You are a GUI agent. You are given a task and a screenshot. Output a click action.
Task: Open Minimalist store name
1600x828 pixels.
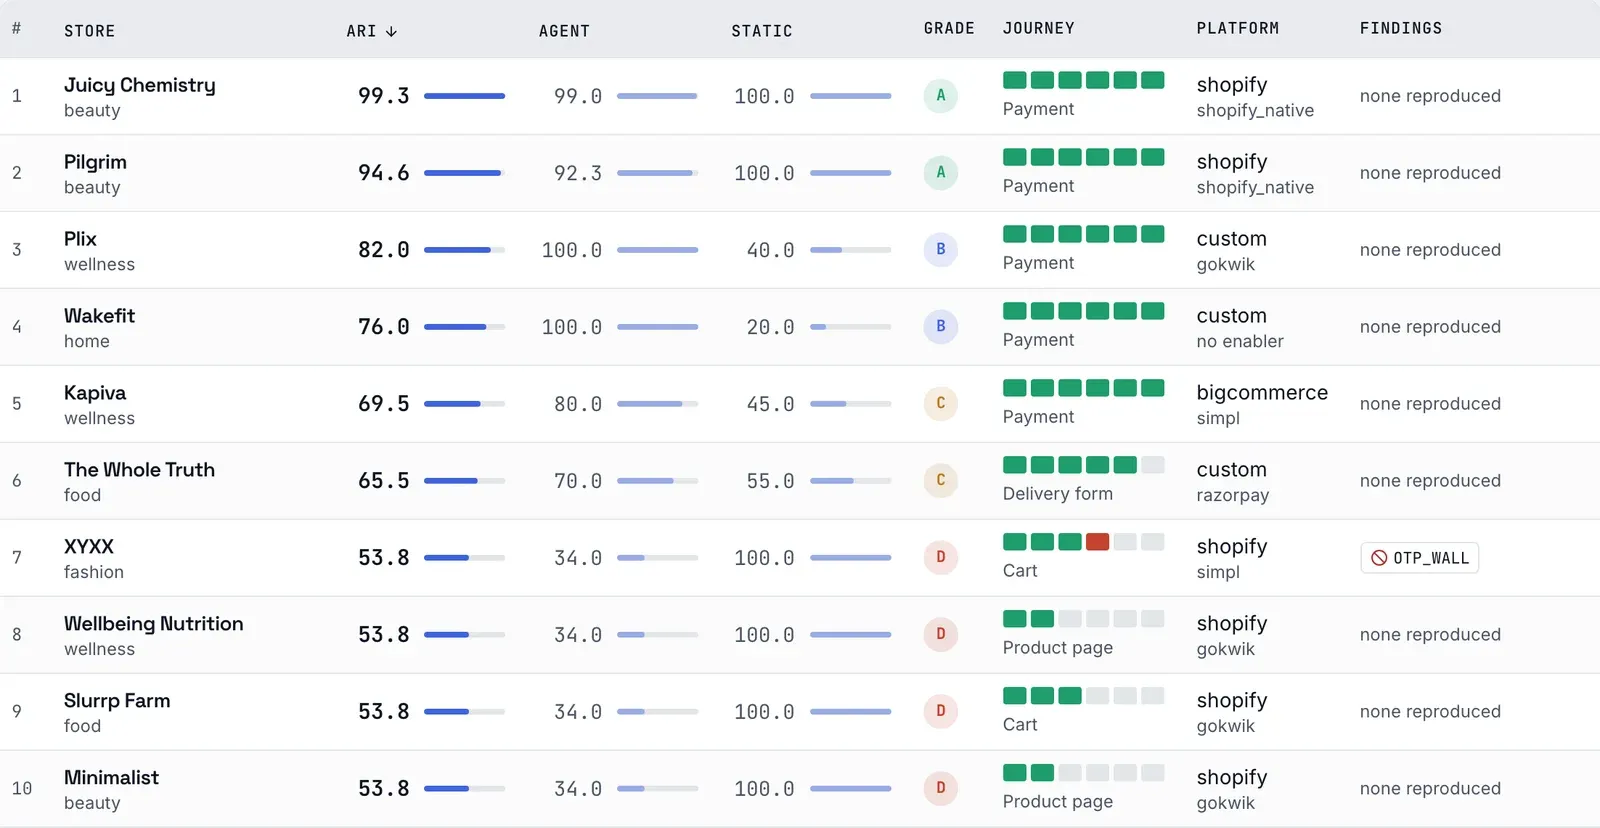(x=111, y=778)
